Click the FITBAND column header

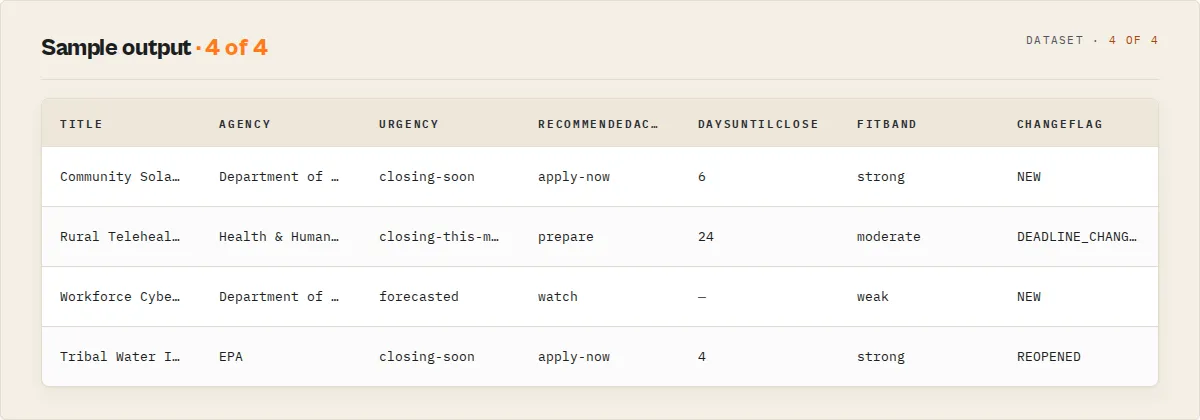887,124
